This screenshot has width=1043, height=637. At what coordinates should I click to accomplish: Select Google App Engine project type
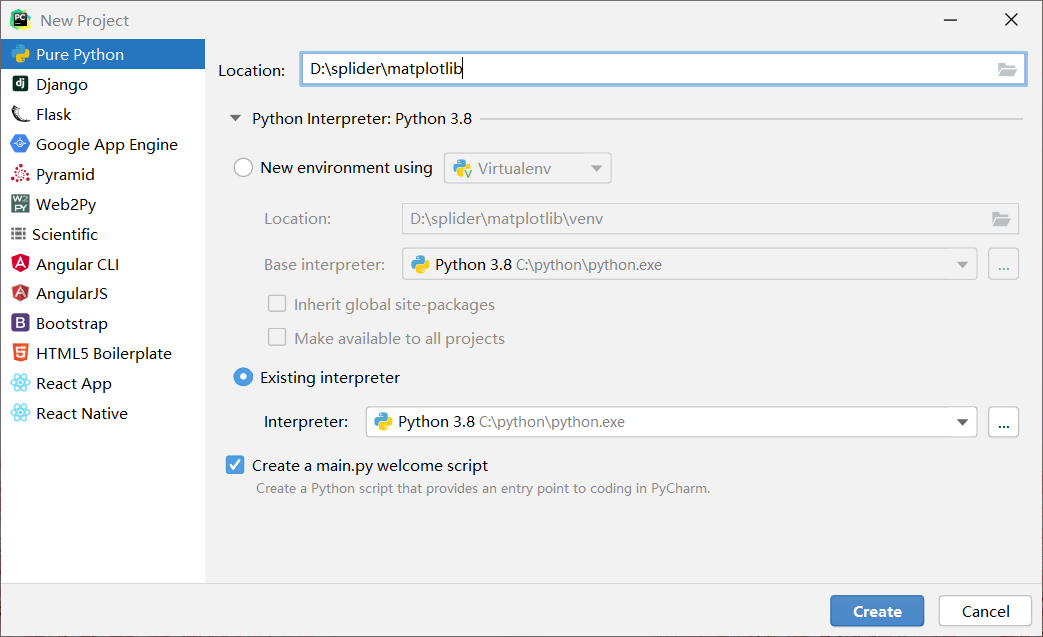(102, 144)
